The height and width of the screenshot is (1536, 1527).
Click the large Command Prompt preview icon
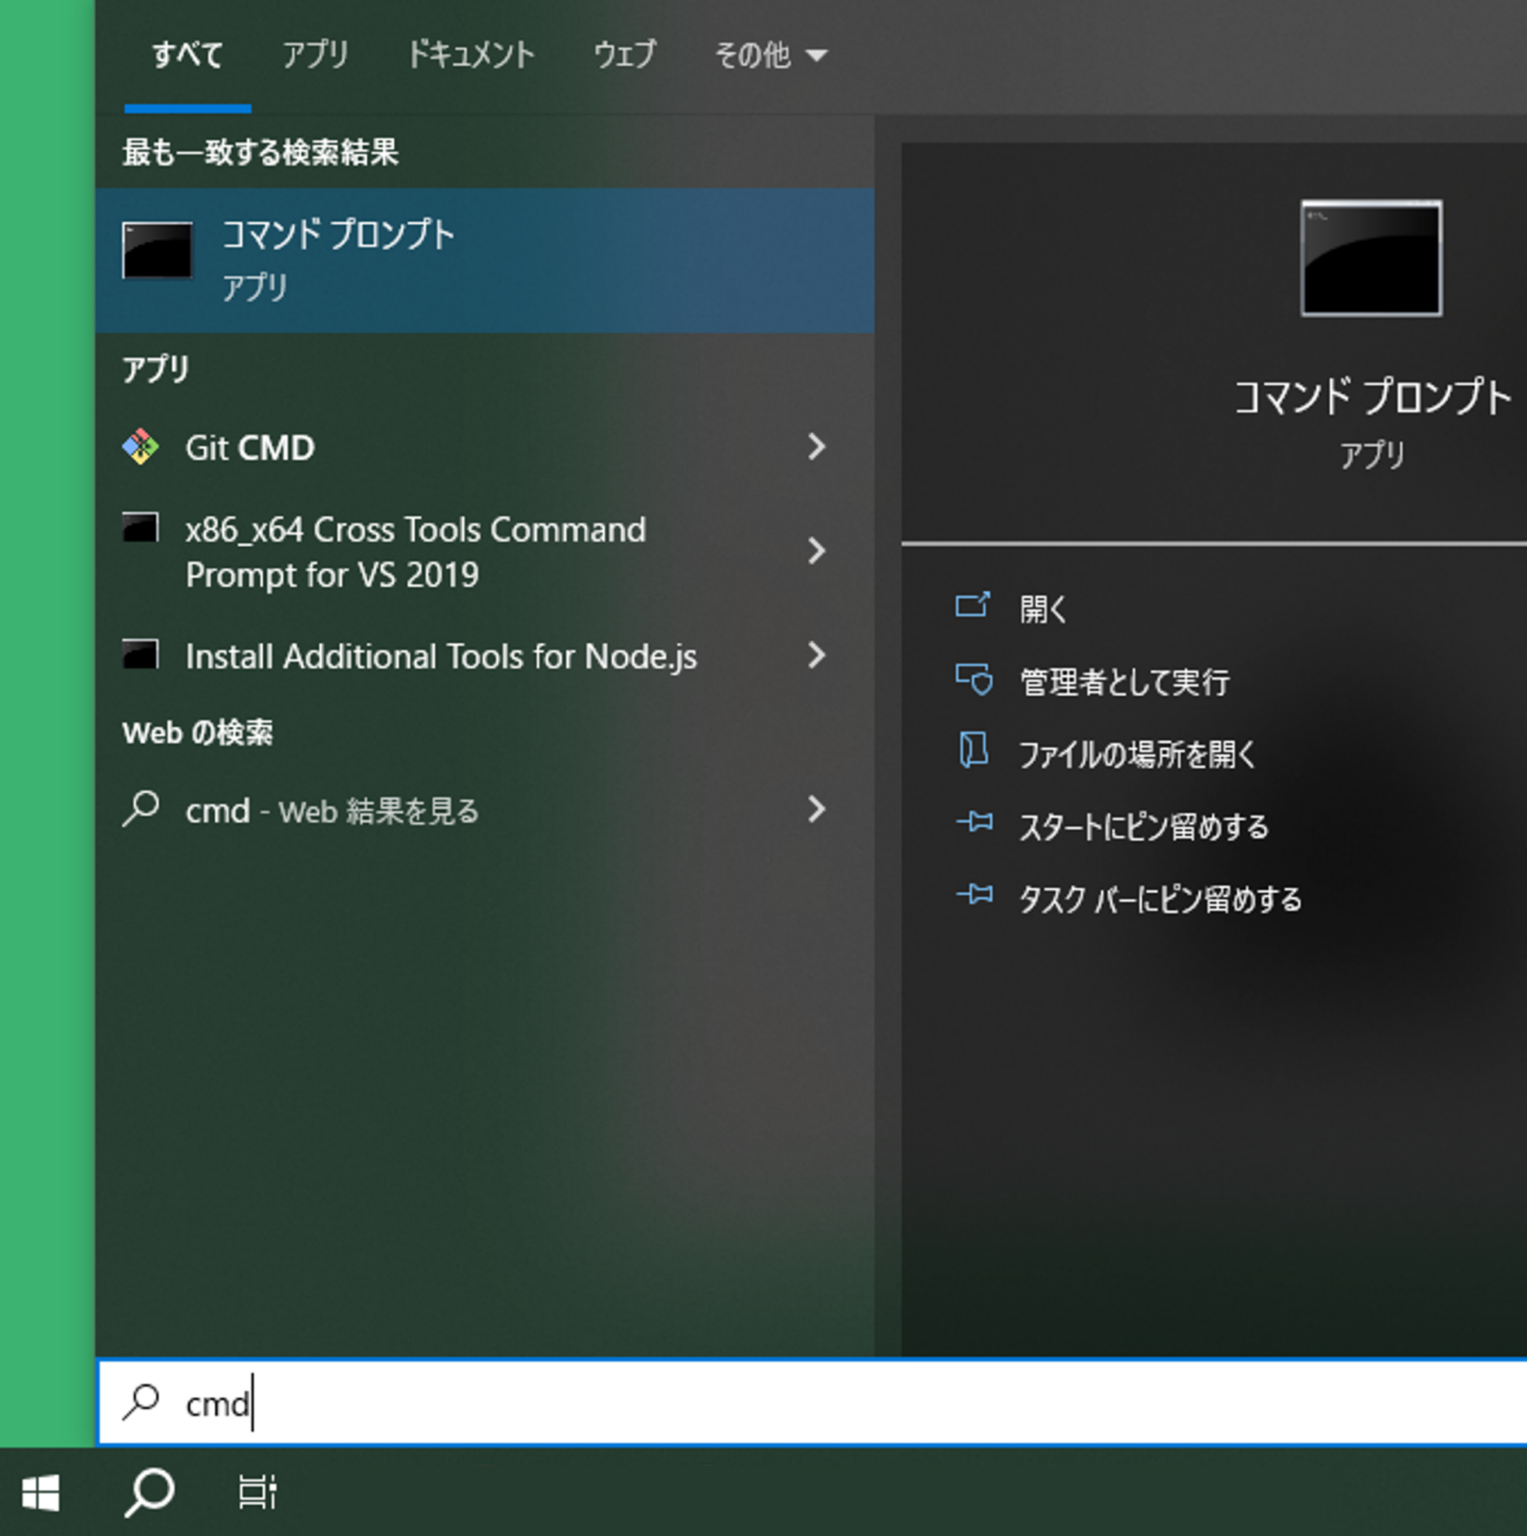coord(1370,258)
